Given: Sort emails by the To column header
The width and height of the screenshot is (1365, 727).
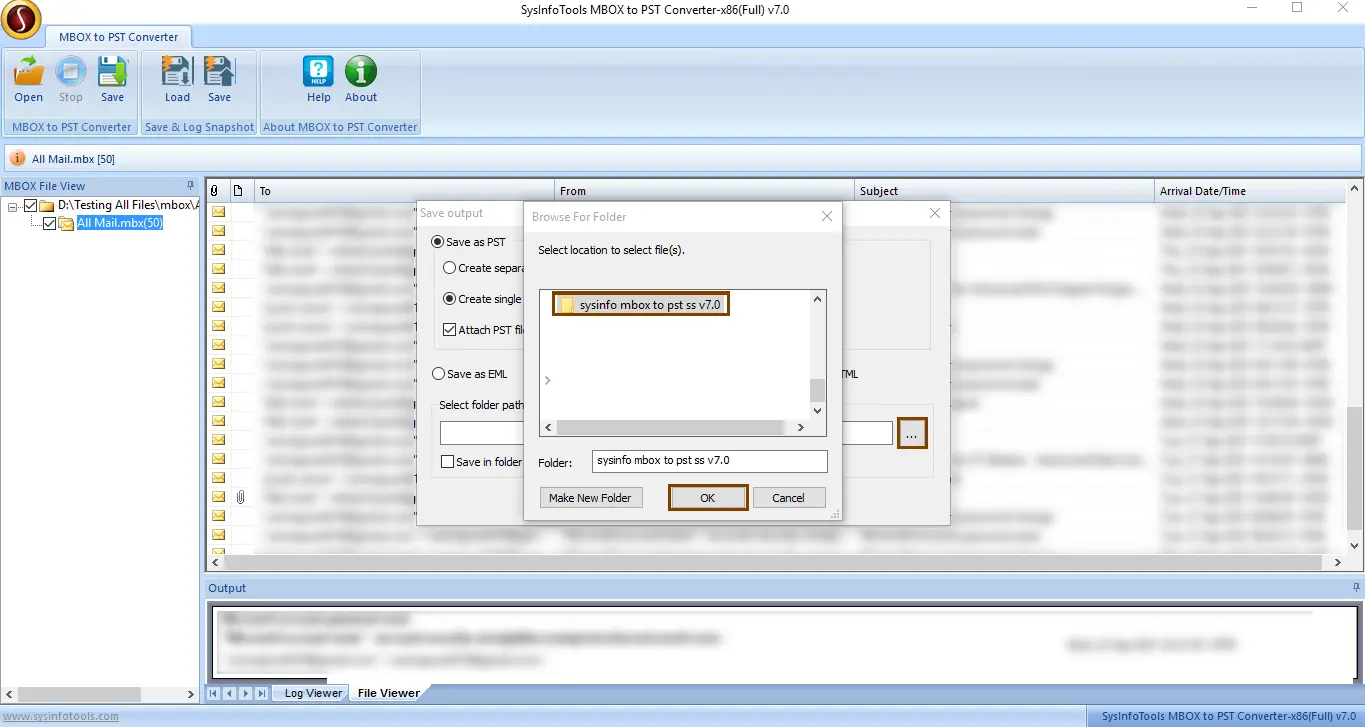Looking at the screenshot, I should (x=405, y=191).
